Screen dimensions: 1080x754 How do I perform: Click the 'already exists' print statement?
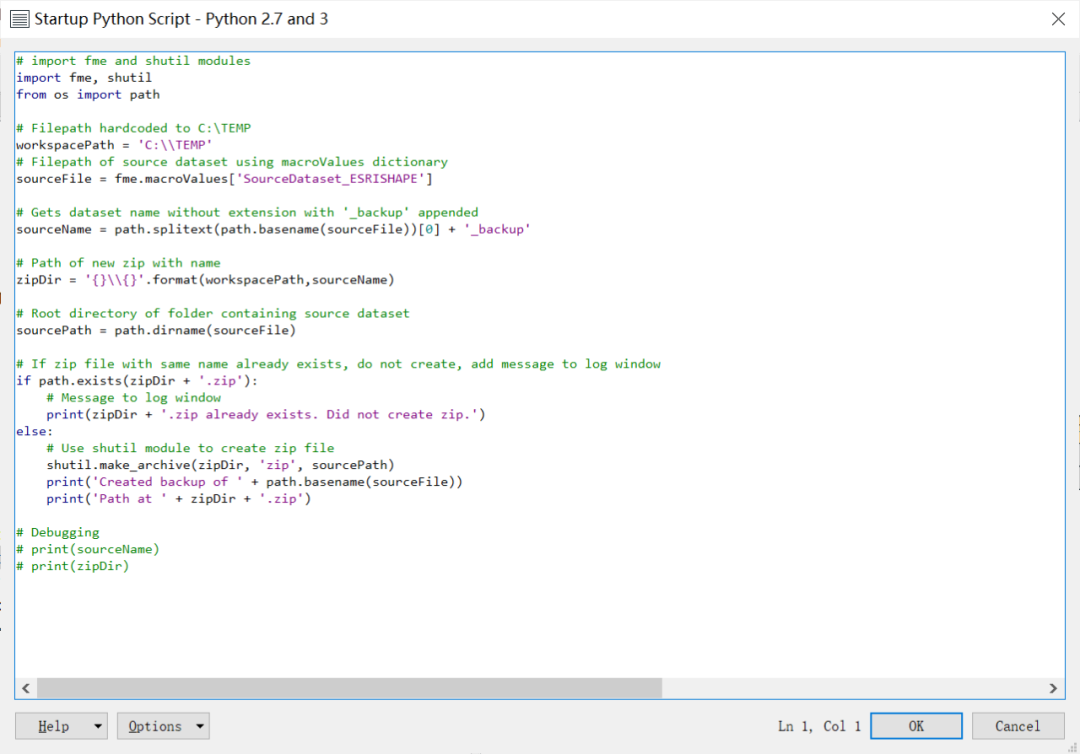[266, 414]
